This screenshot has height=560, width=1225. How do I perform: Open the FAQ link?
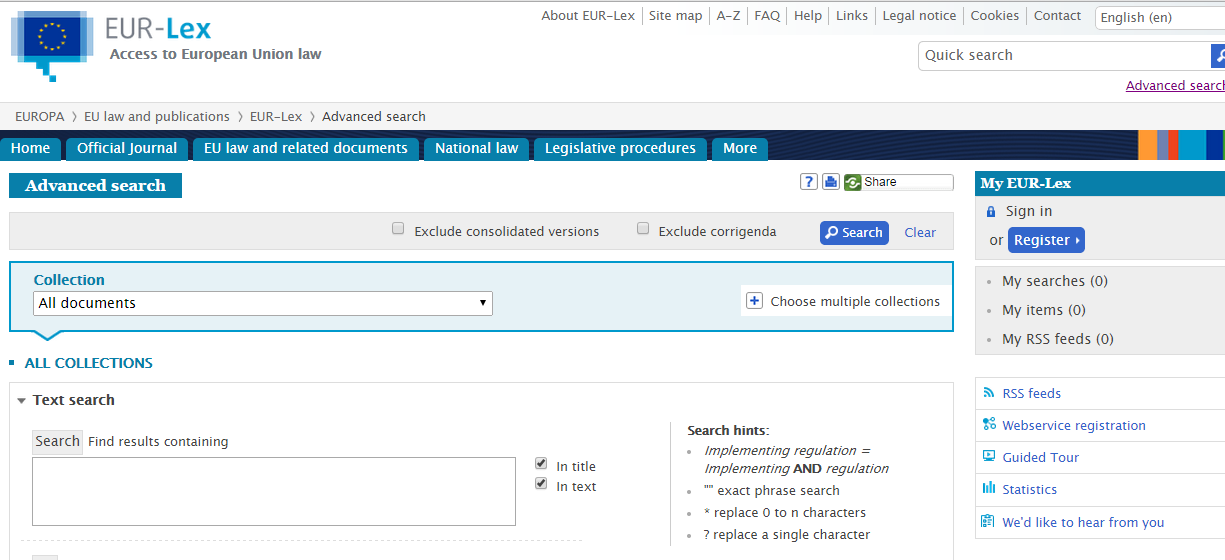click(767, 16)
